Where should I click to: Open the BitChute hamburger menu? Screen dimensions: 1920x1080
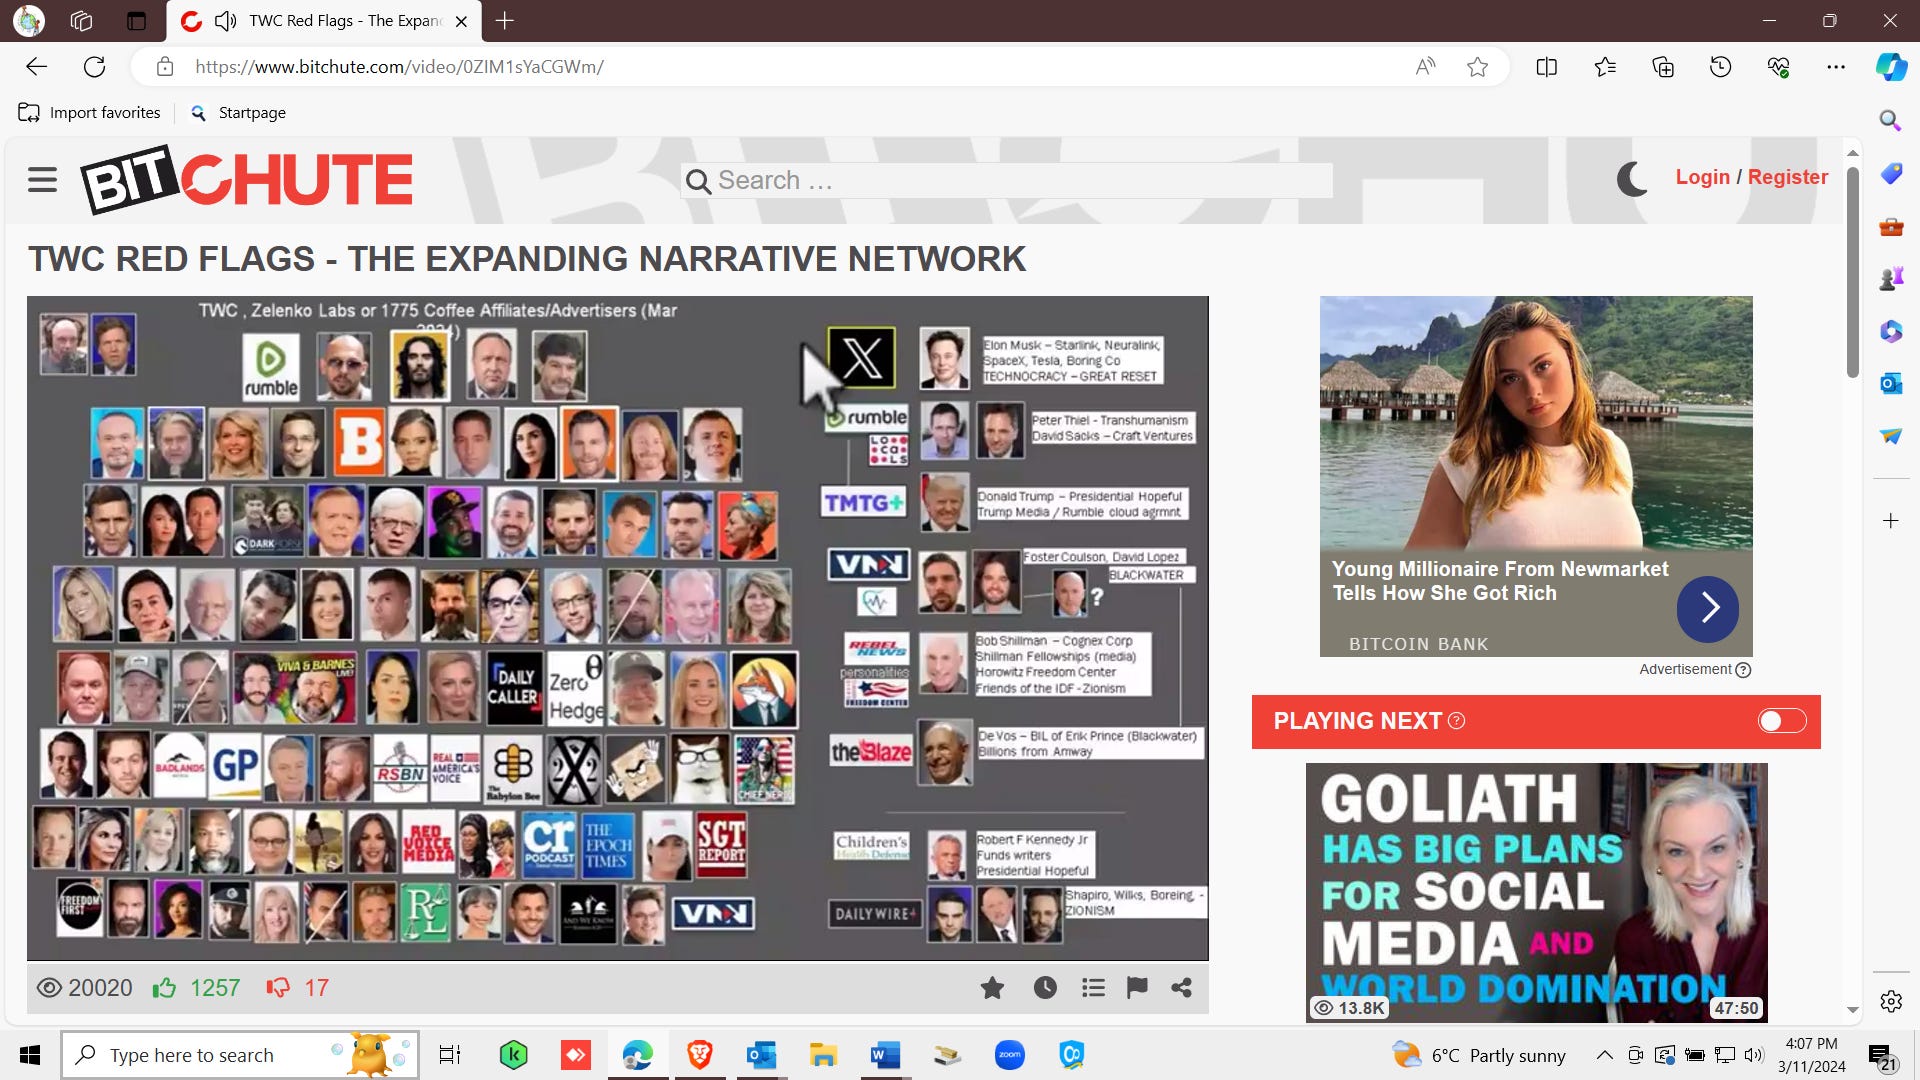coord(42,180)
